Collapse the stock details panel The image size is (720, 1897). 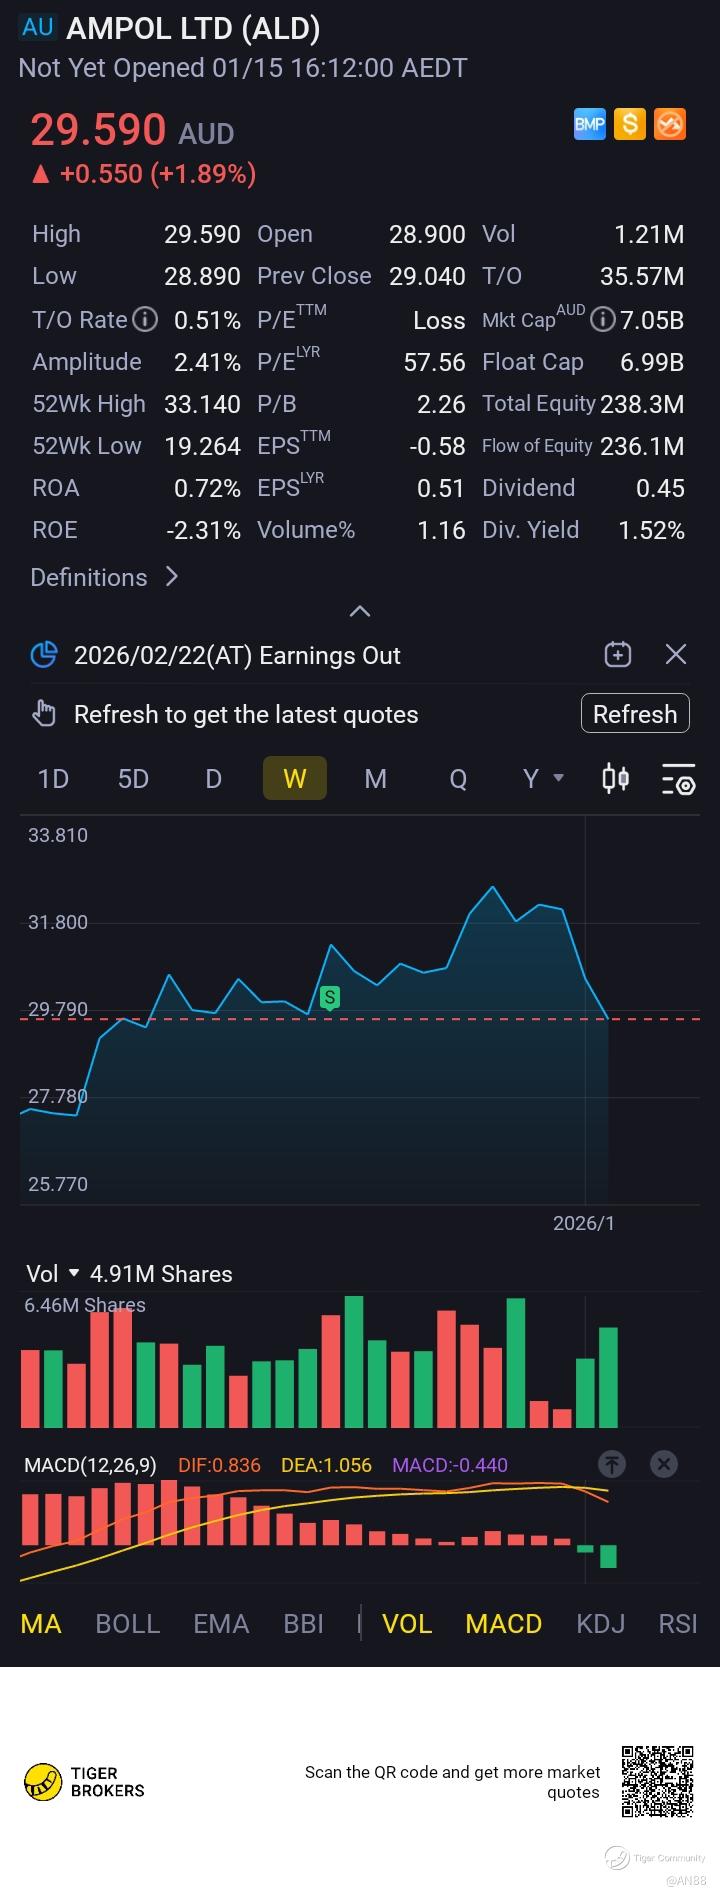point(360,611)
